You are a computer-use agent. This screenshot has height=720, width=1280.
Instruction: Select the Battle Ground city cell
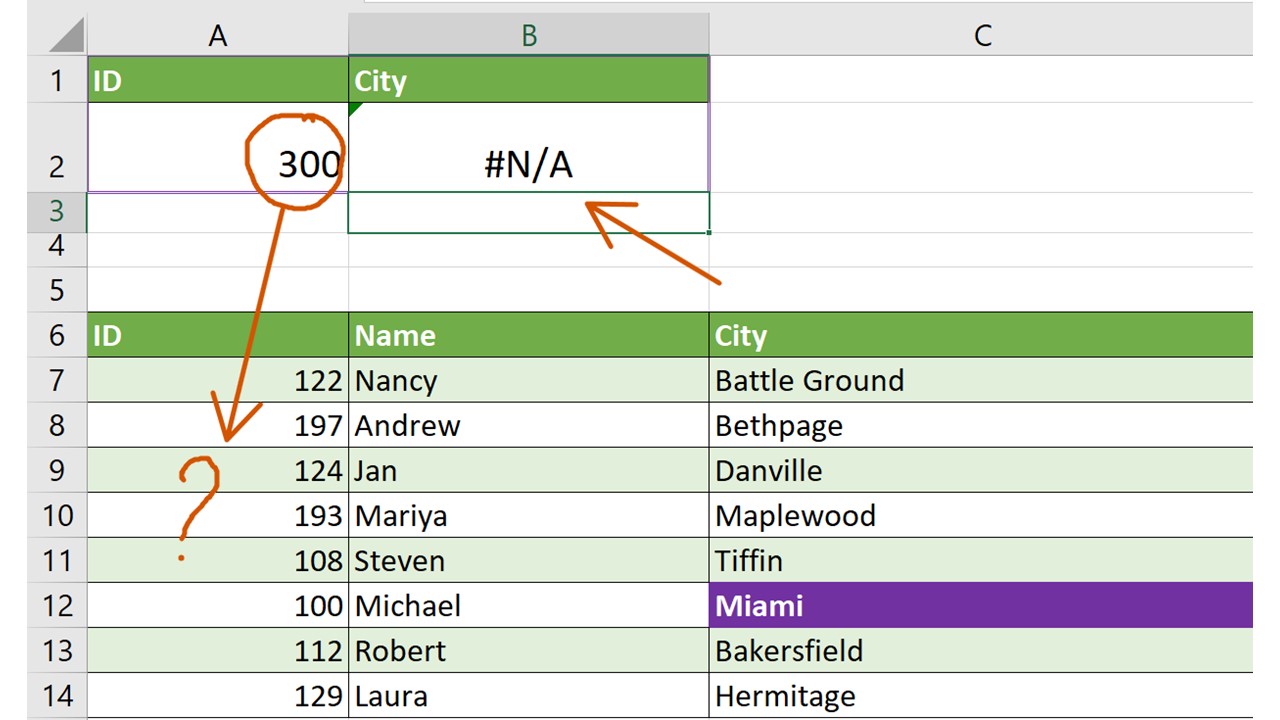pos(981,380)
